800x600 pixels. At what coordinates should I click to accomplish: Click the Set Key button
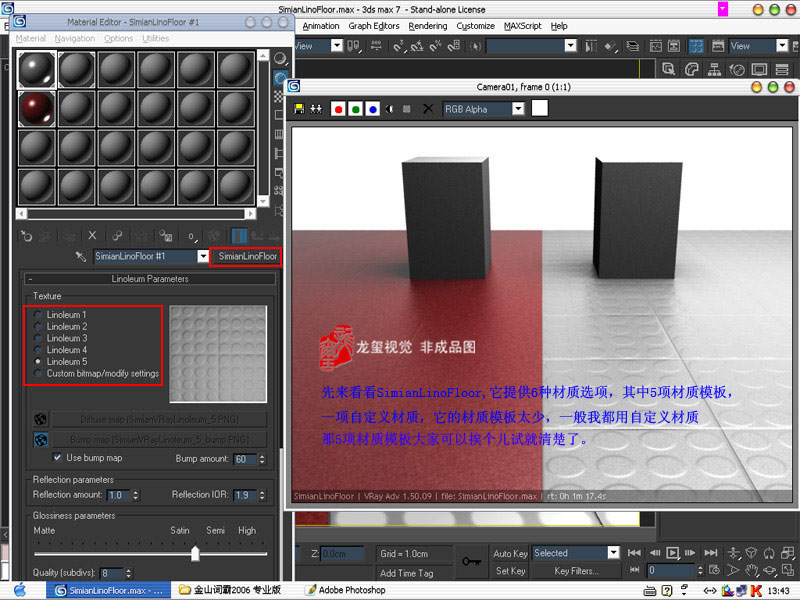coord(510,571)
